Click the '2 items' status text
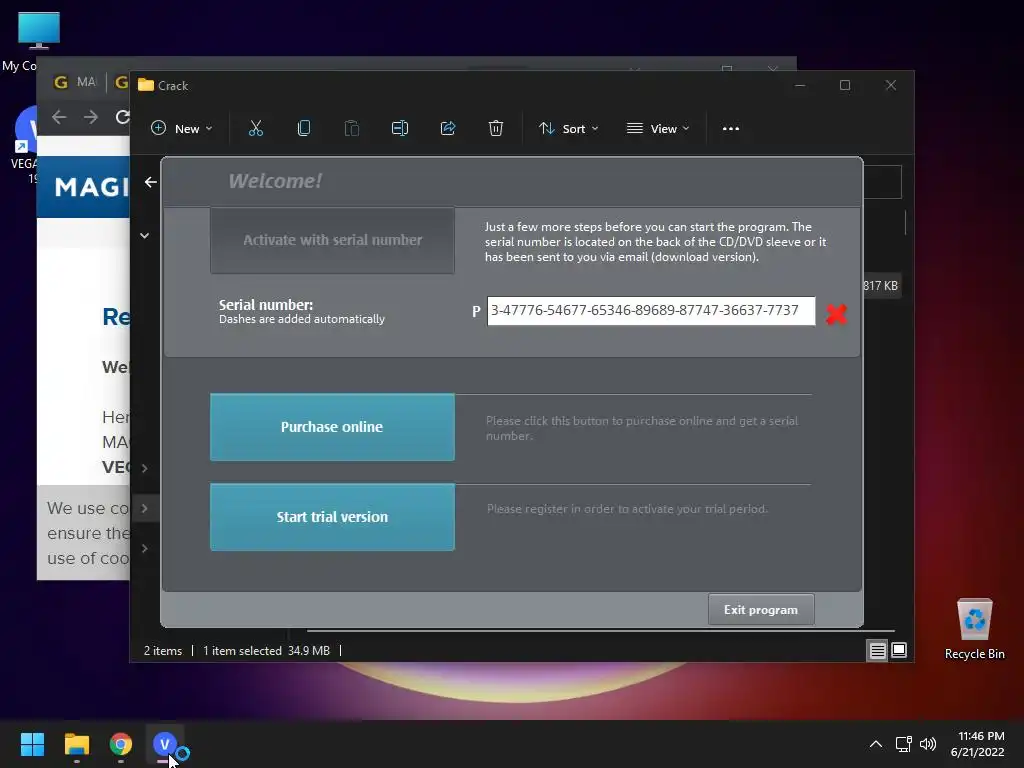 [x=163, y=651]
